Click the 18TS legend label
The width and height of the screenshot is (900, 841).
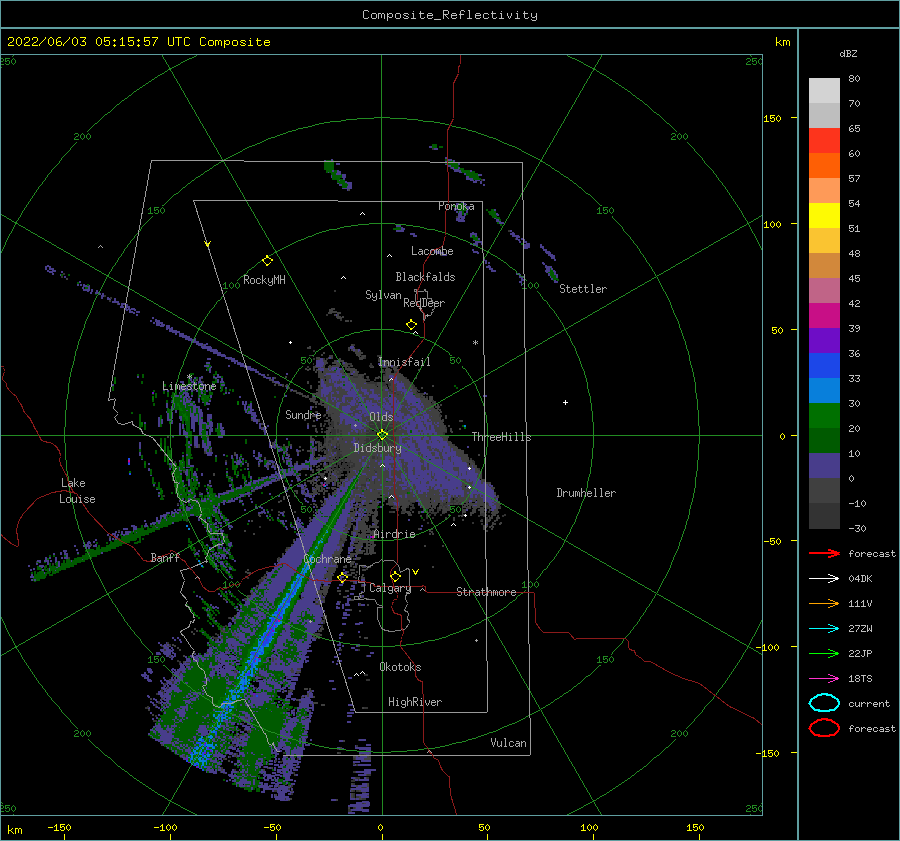click(860, 679)
